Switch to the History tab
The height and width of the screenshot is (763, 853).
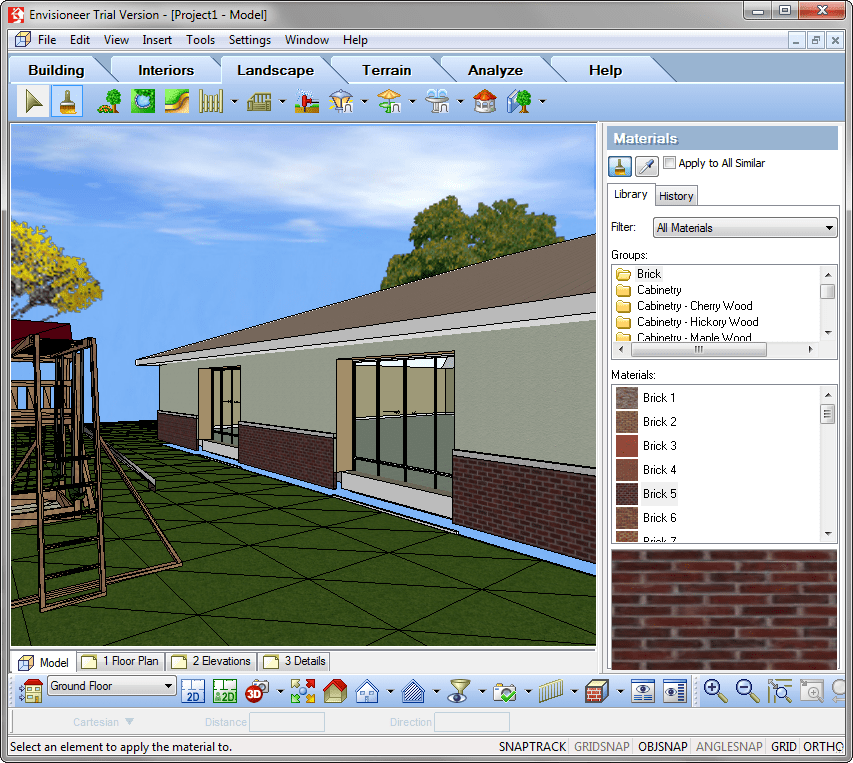point(676,196)
